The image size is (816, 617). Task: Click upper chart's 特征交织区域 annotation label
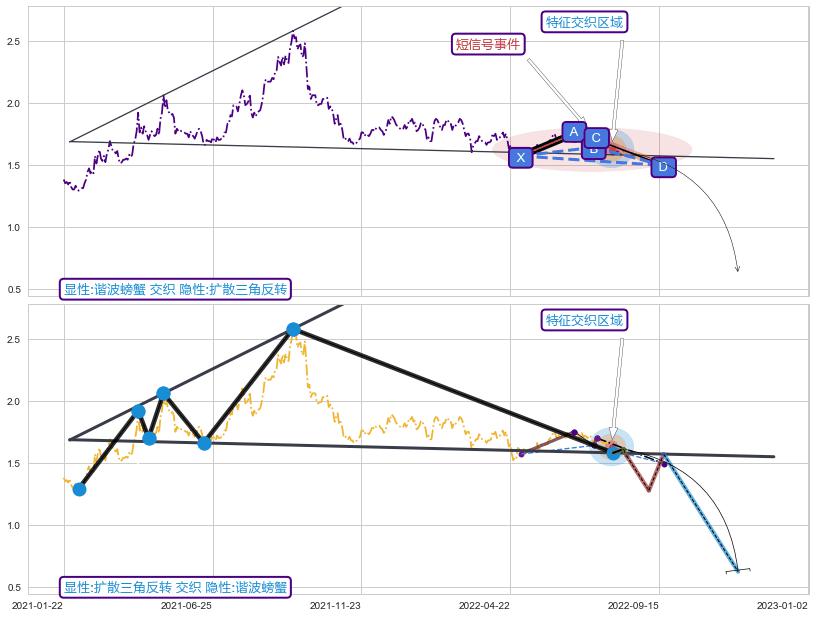585,22
